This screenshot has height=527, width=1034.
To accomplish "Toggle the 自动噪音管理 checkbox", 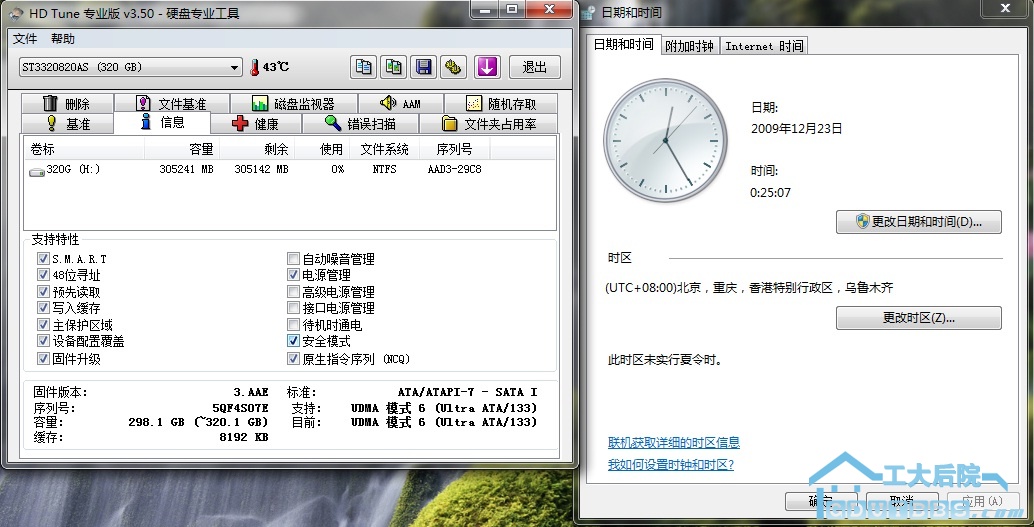I will [293, 259].
